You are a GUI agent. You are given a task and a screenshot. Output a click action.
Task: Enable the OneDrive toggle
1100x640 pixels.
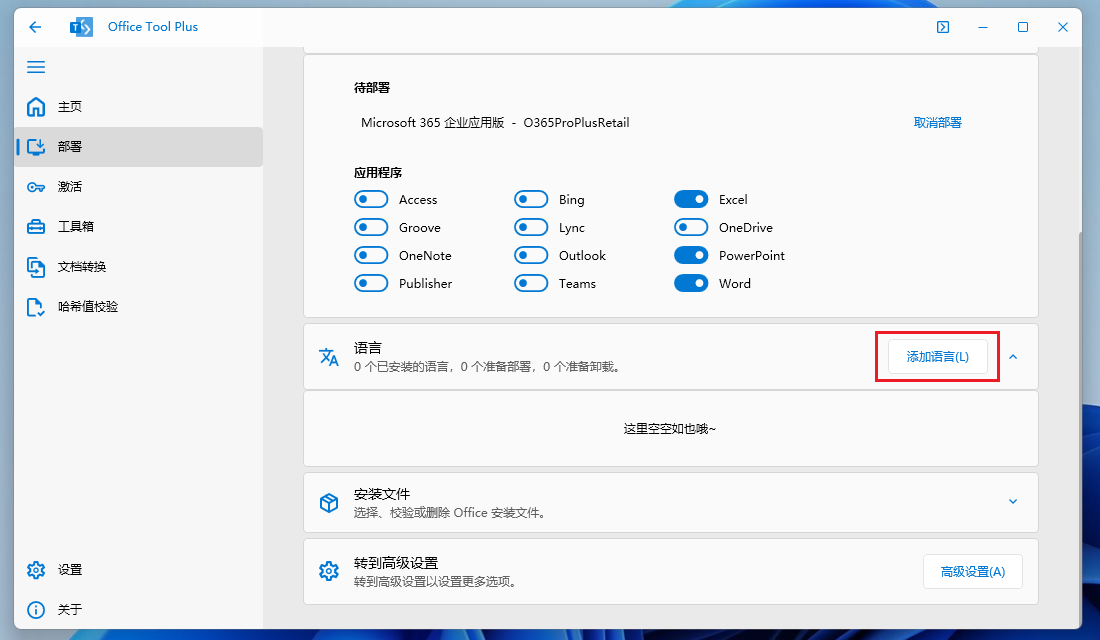(x=691, y=227)
